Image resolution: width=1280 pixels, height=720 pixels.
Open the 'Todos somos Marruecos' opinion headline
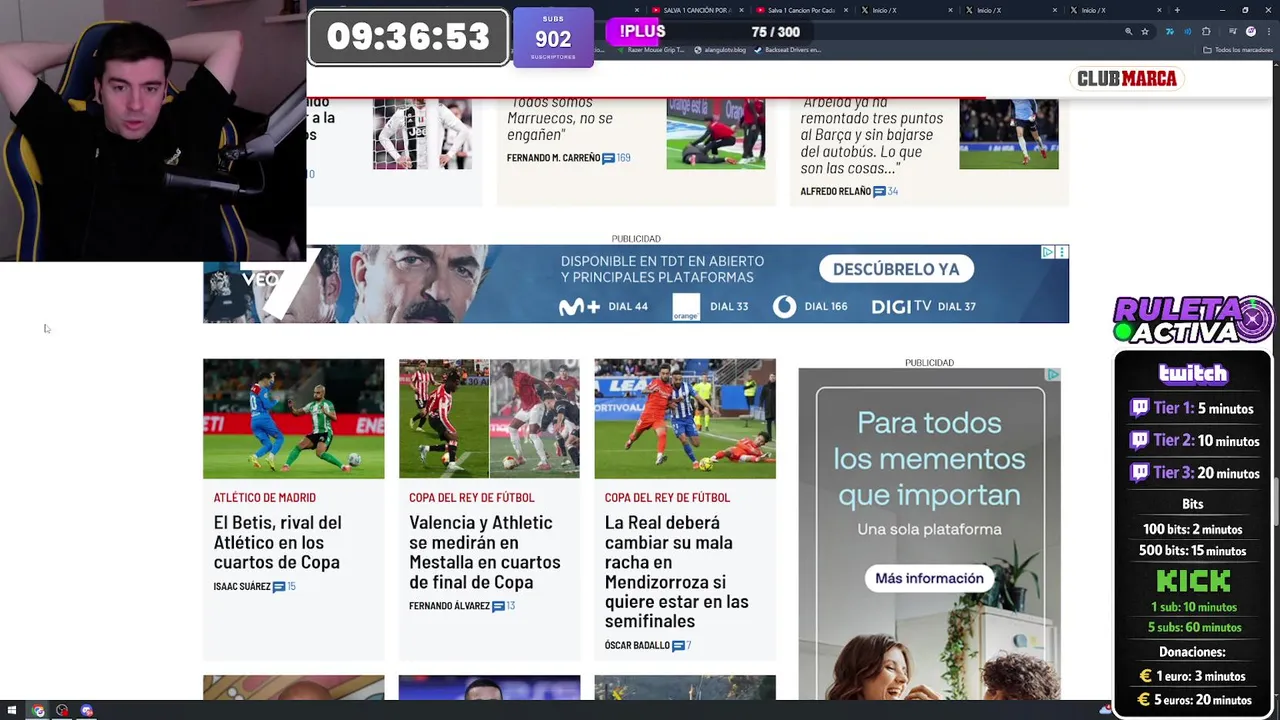point(560,118)
